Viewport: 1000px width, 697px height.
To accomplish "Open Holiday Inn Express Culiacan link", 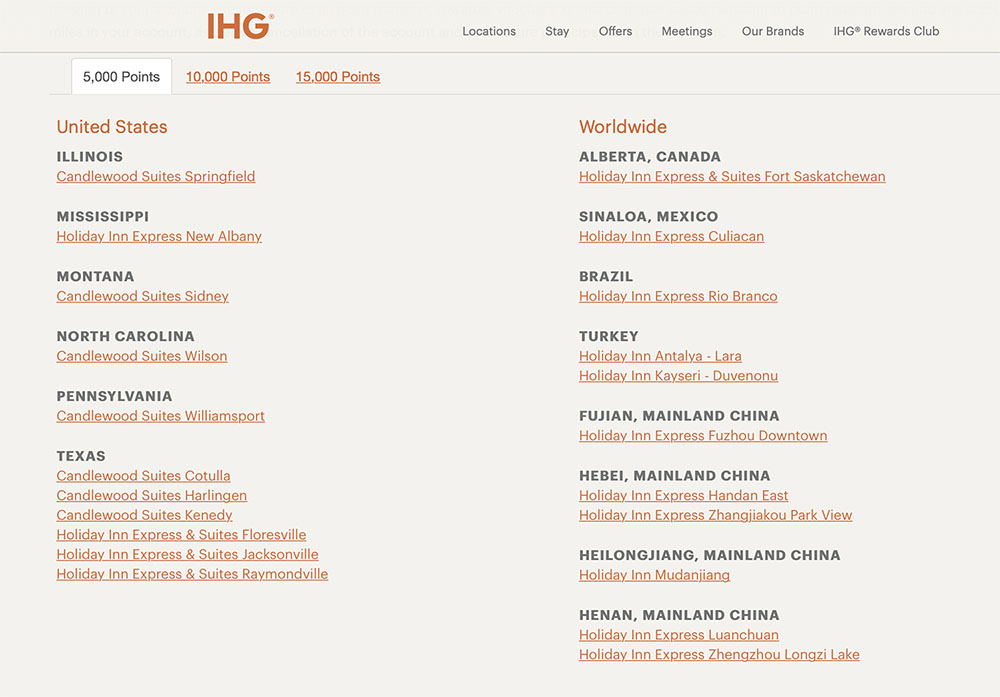I will coord(672,237).
